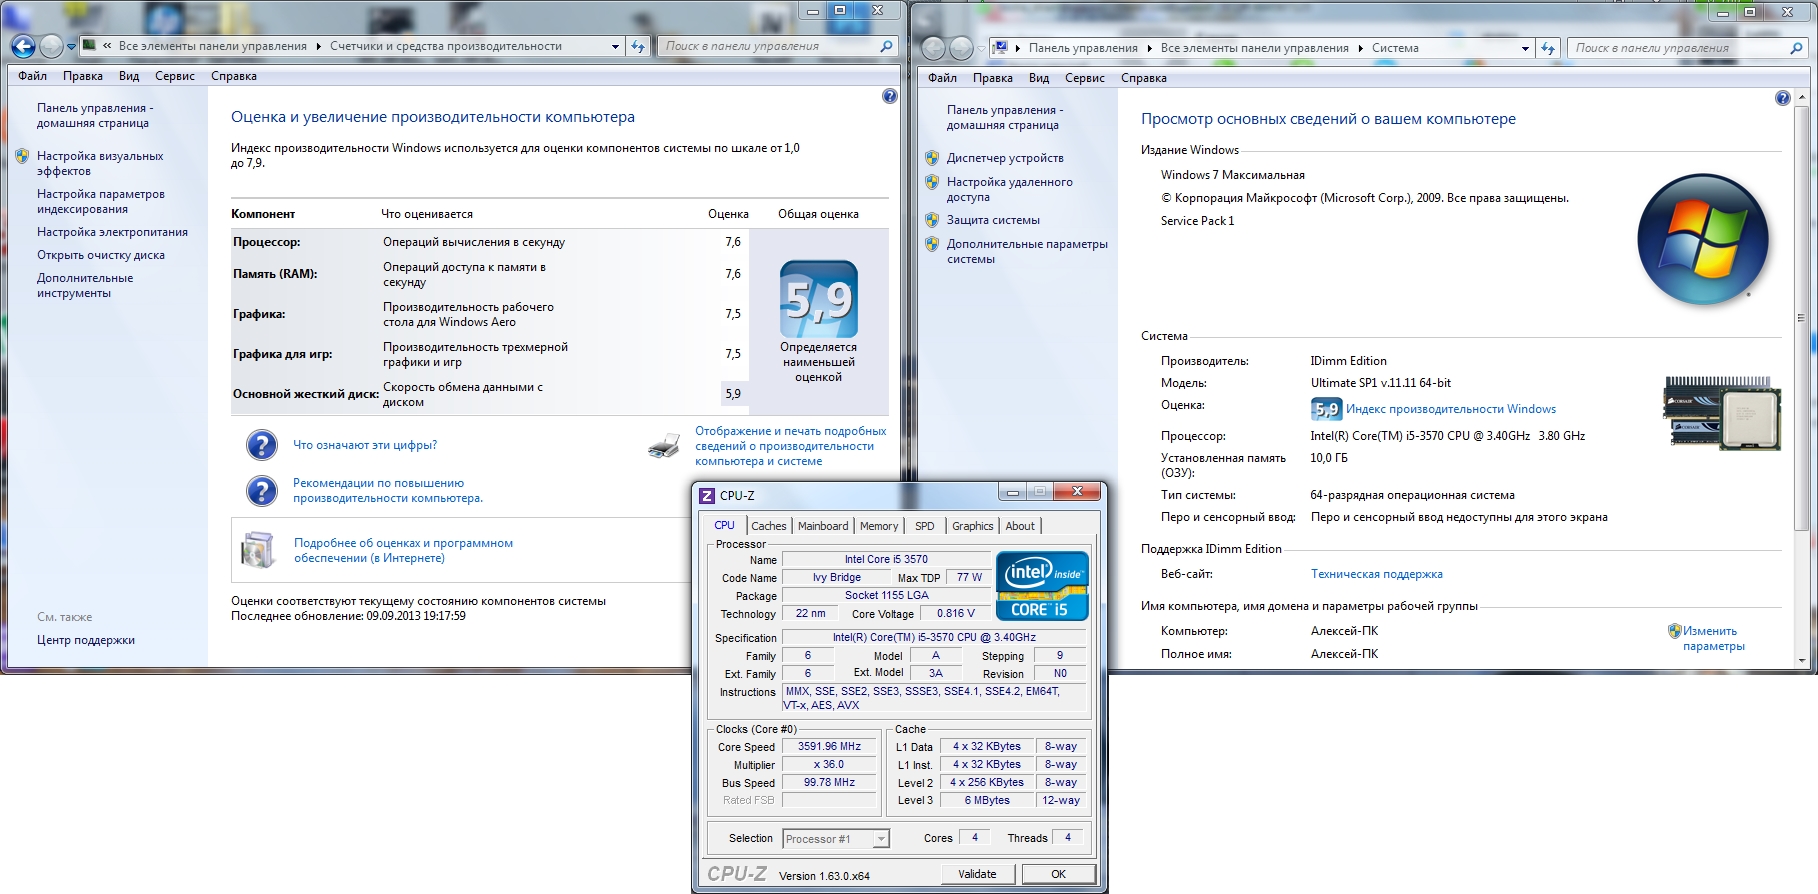Click the Intel Core i5 logo in CPU-Z
The height and width of the screenshot is (894, 1818).
(1042, 586)
